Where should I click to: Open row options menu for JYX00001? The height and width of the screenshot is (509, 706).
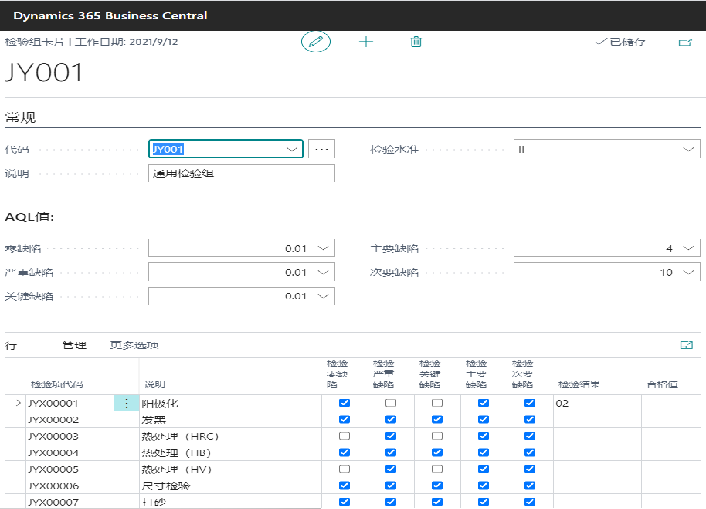(x=126, y=403)
